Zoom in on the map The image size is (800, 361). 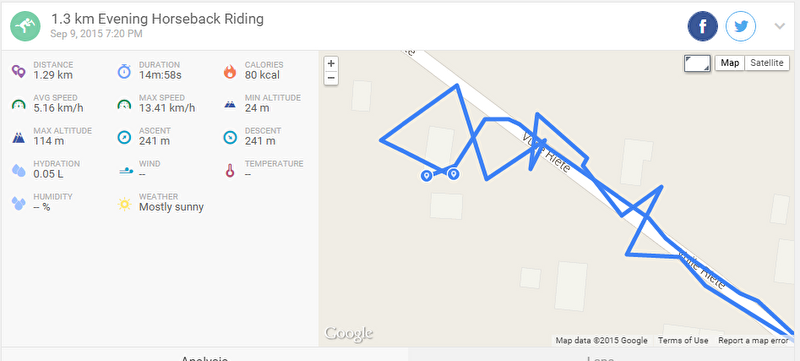point(331,64)
